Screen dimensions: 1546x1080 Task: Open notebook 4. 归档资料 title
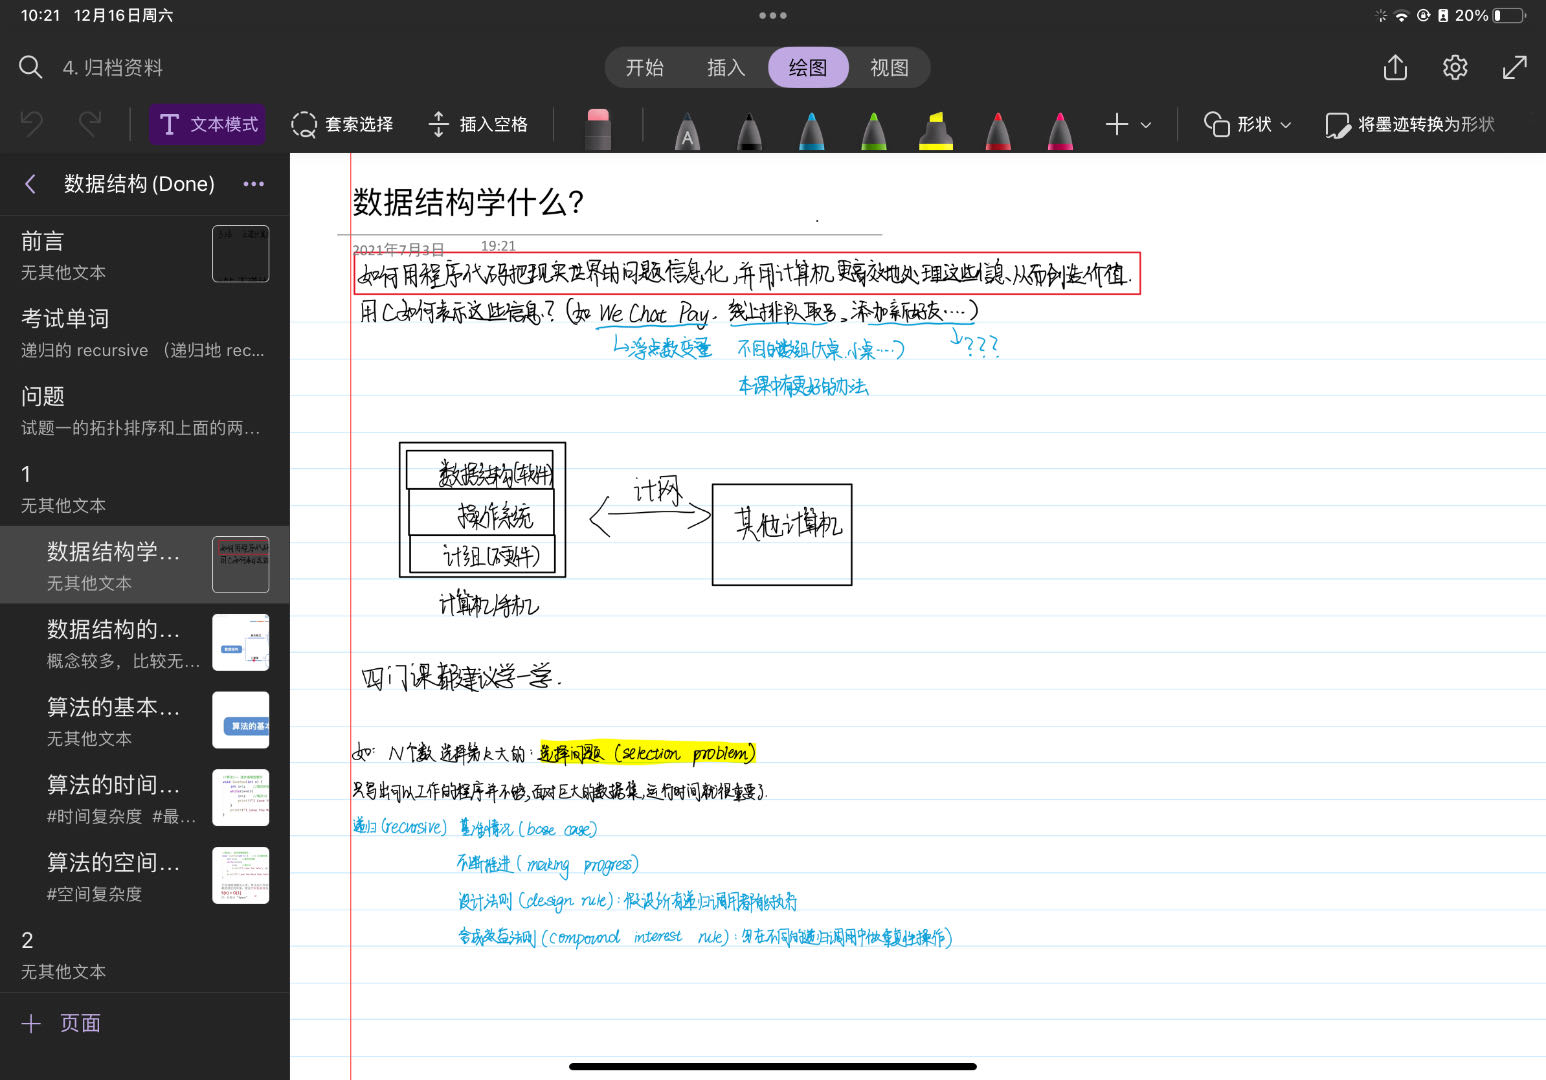pos(112,67)
